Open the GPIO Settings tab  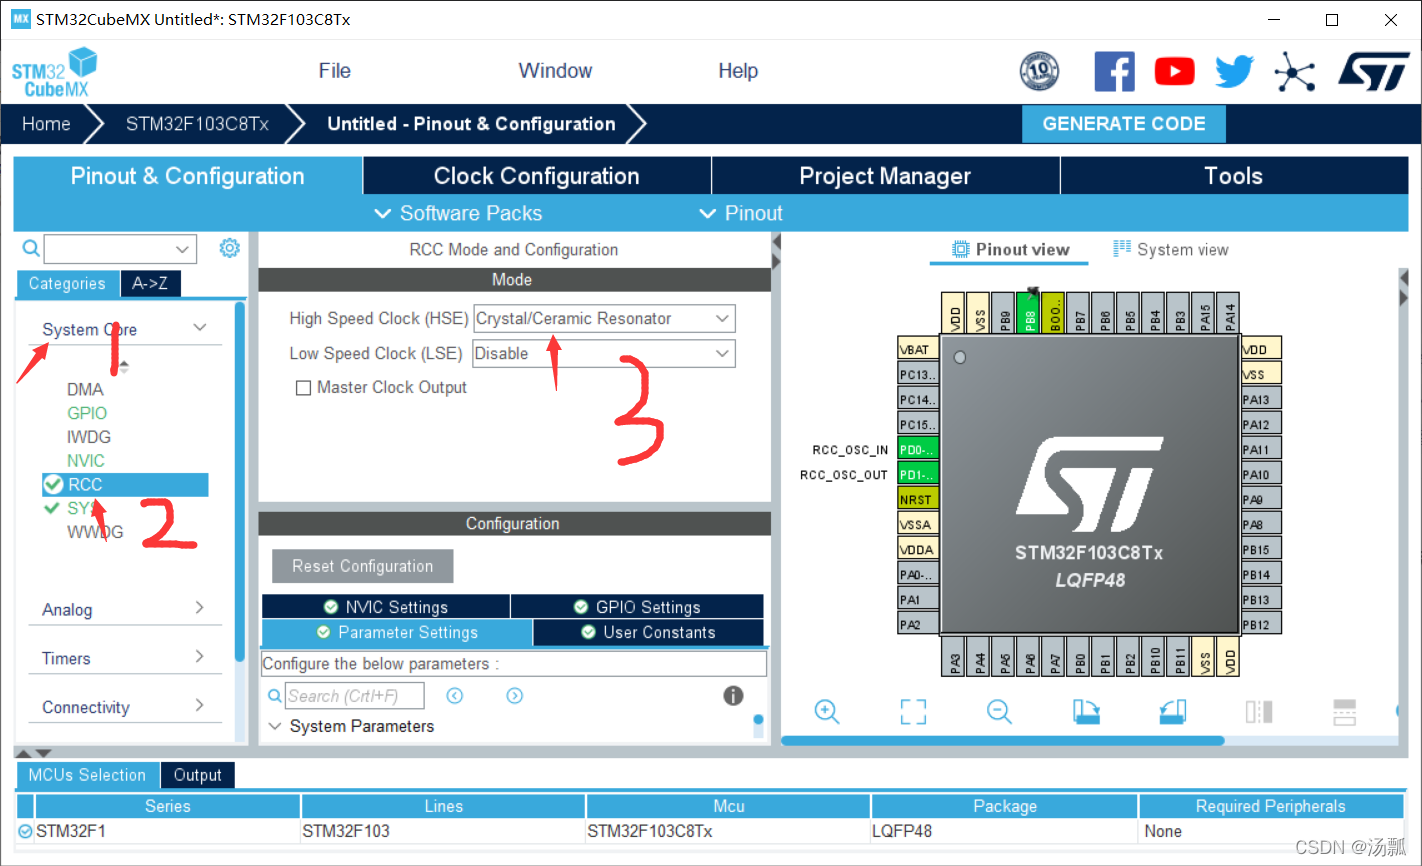(637, 607)
